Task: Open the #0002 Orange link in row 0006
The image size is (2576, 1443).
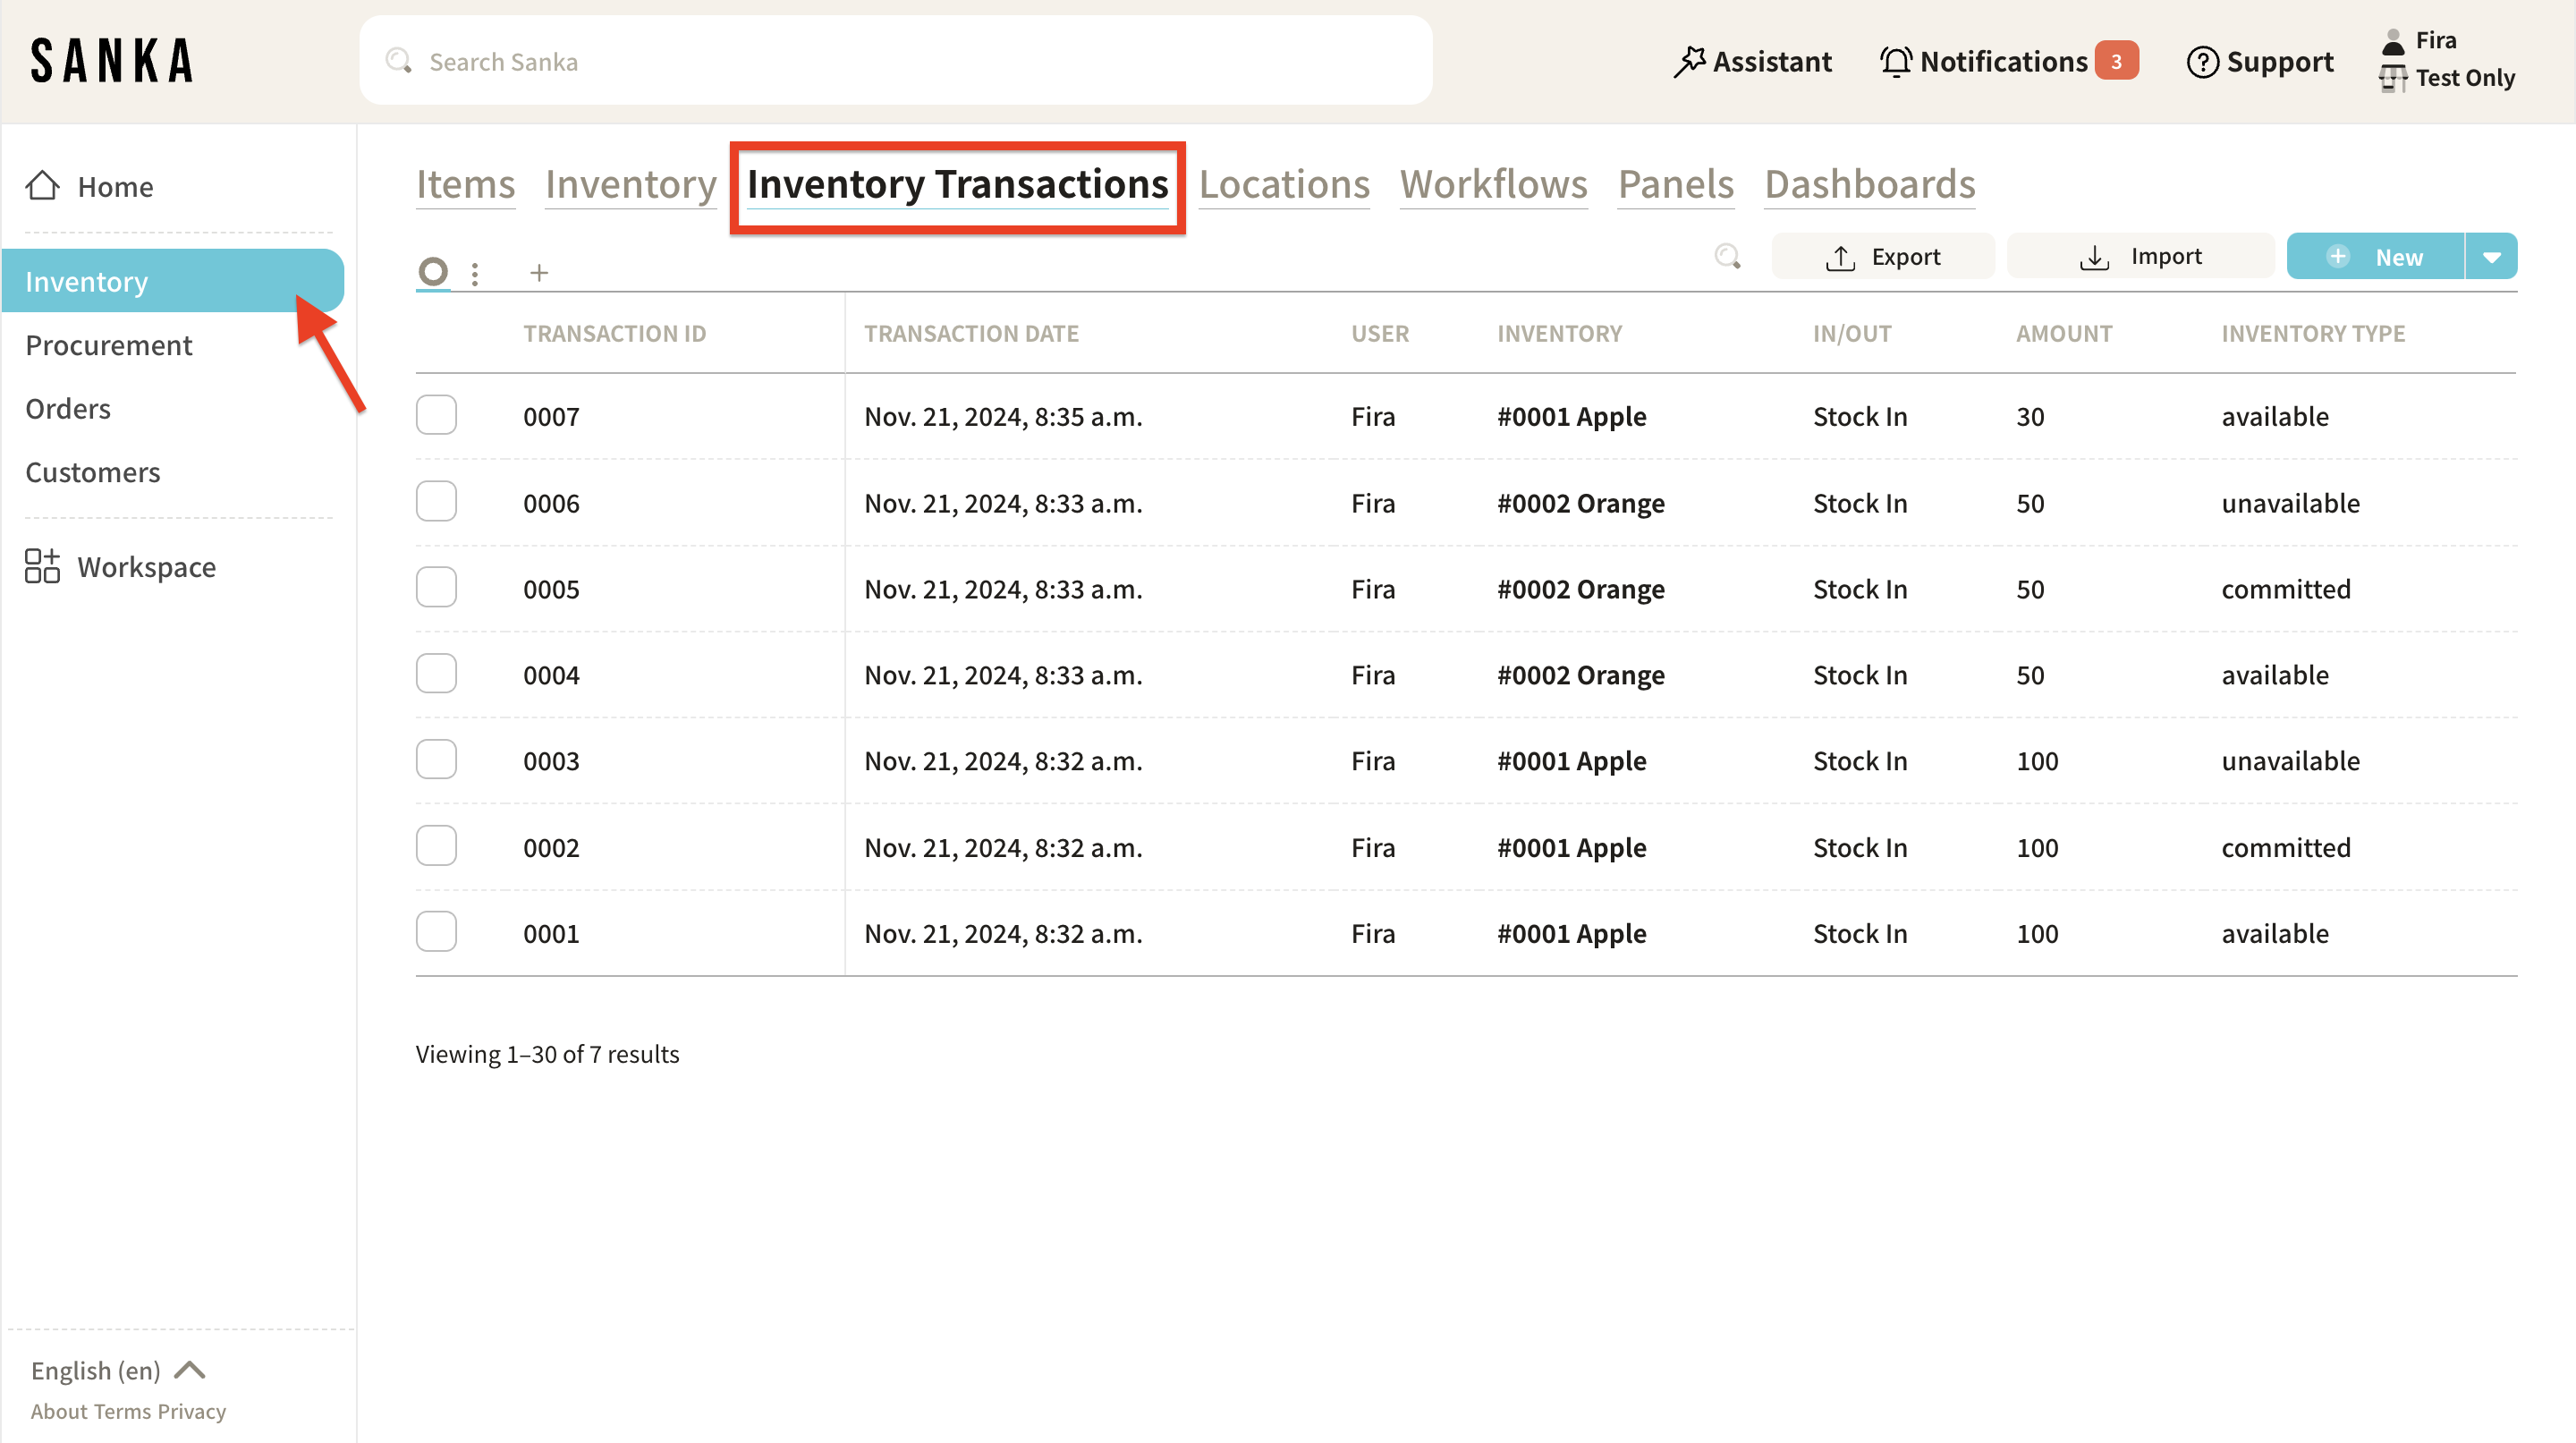Action: (1580, 503)
